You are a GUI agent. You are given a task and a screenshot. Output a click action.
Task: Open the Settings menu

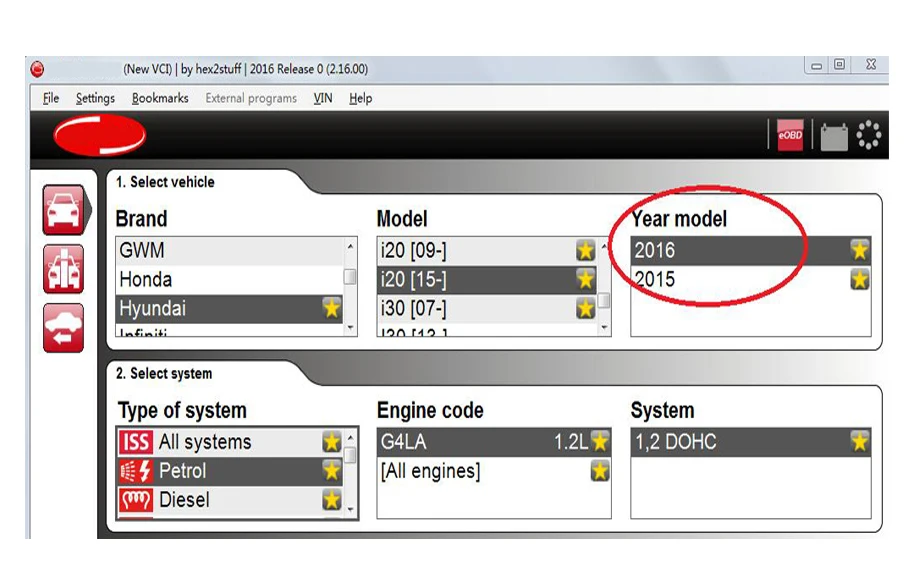[95, 98]
